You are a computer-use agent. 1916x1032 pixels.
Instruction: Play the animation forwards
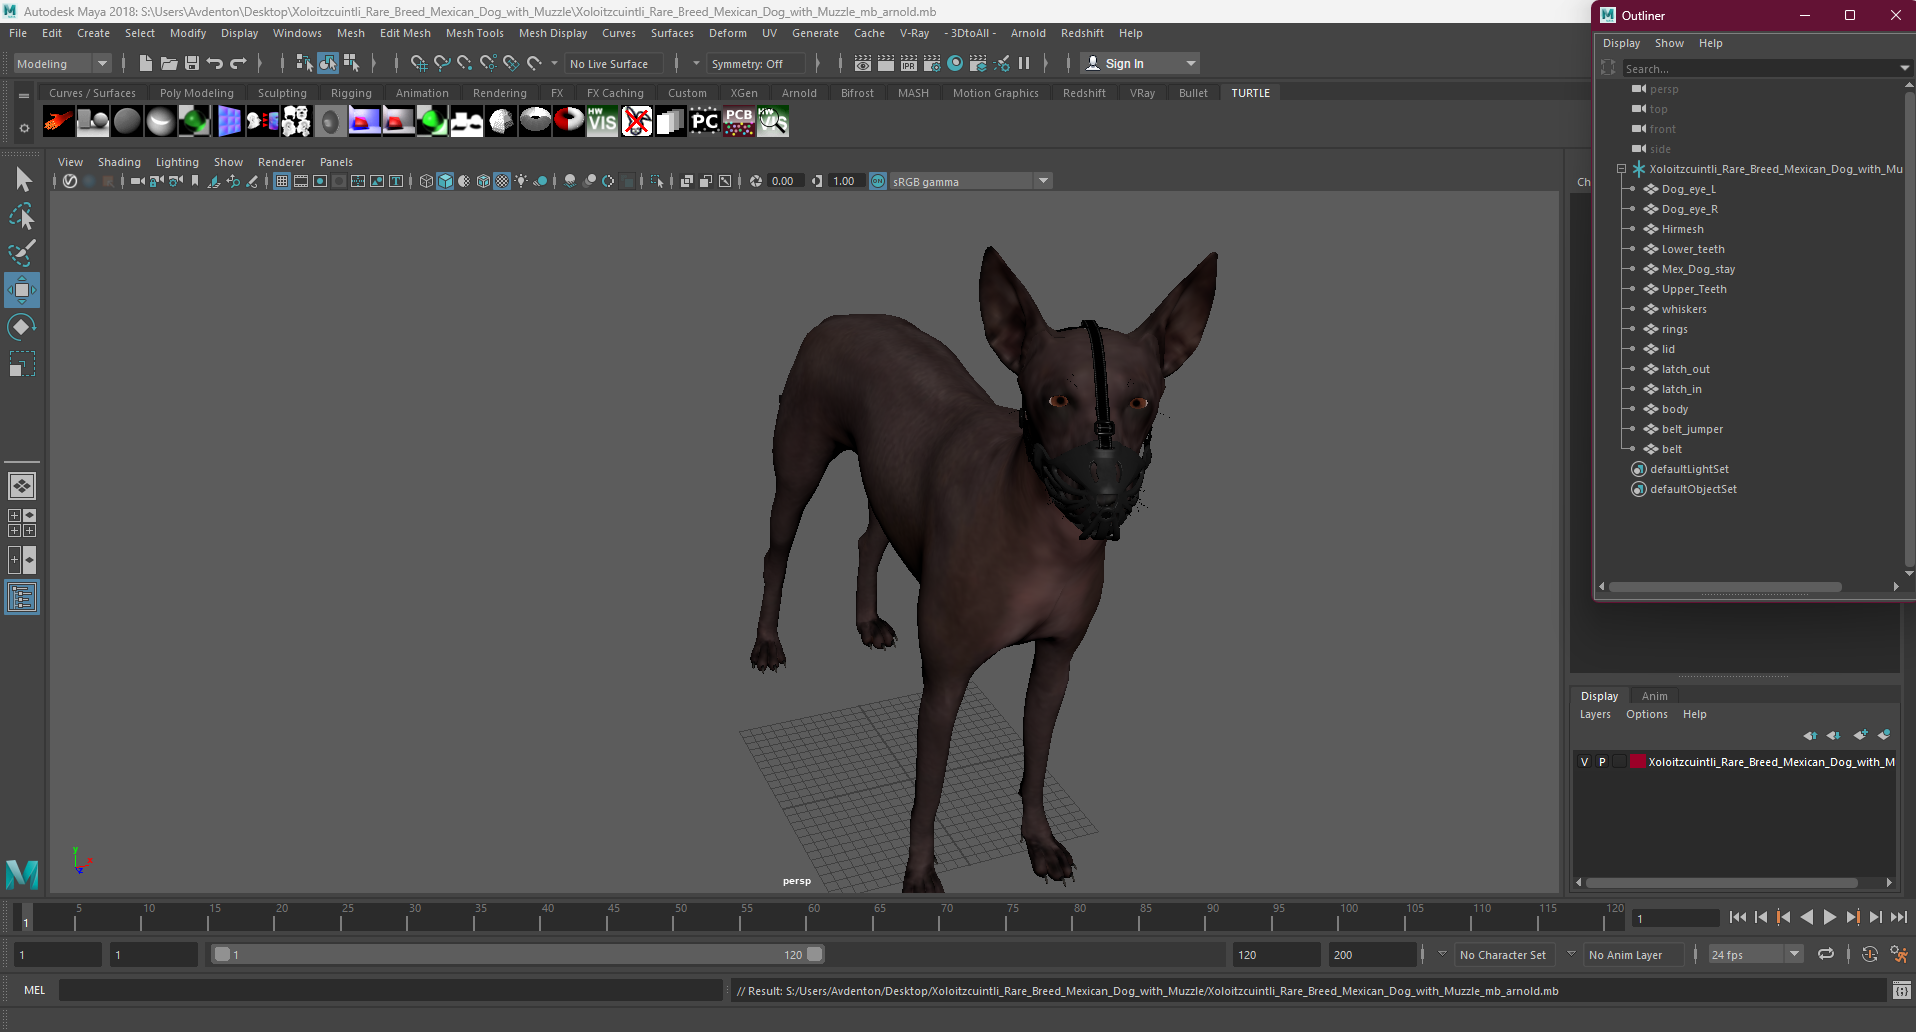tap(1829, 917)
